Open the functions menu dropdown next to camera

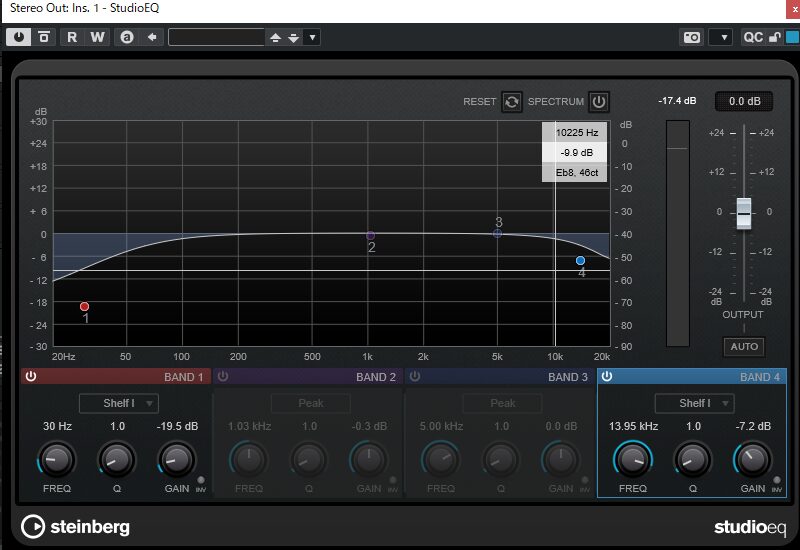(723, 37)
